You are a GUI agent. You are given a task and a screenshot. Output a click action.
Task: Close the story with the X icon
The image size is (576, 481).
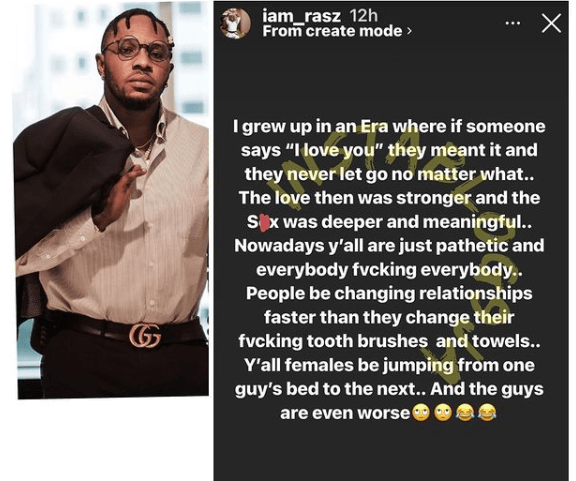coord(551,23)
